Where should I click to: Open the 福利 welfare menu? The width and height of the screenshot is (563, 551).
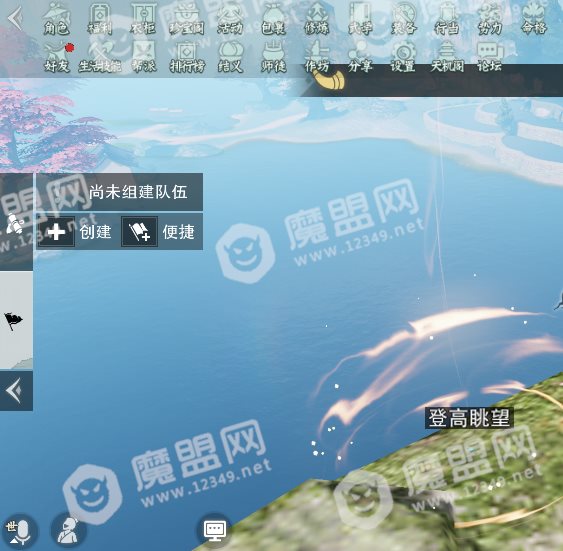100,19
